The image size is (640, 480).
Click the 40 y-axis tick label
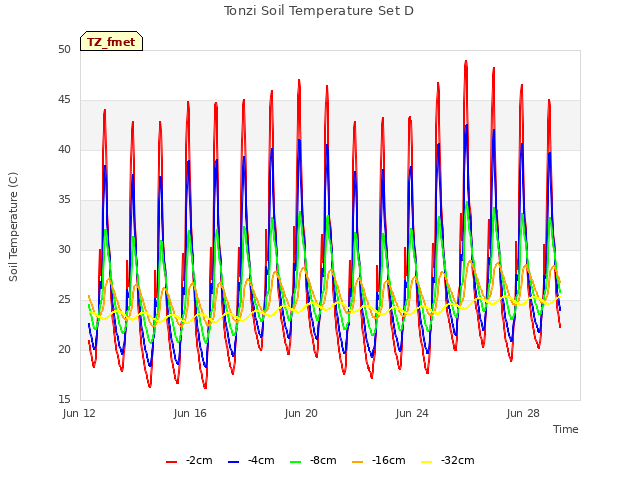(64, 149)
